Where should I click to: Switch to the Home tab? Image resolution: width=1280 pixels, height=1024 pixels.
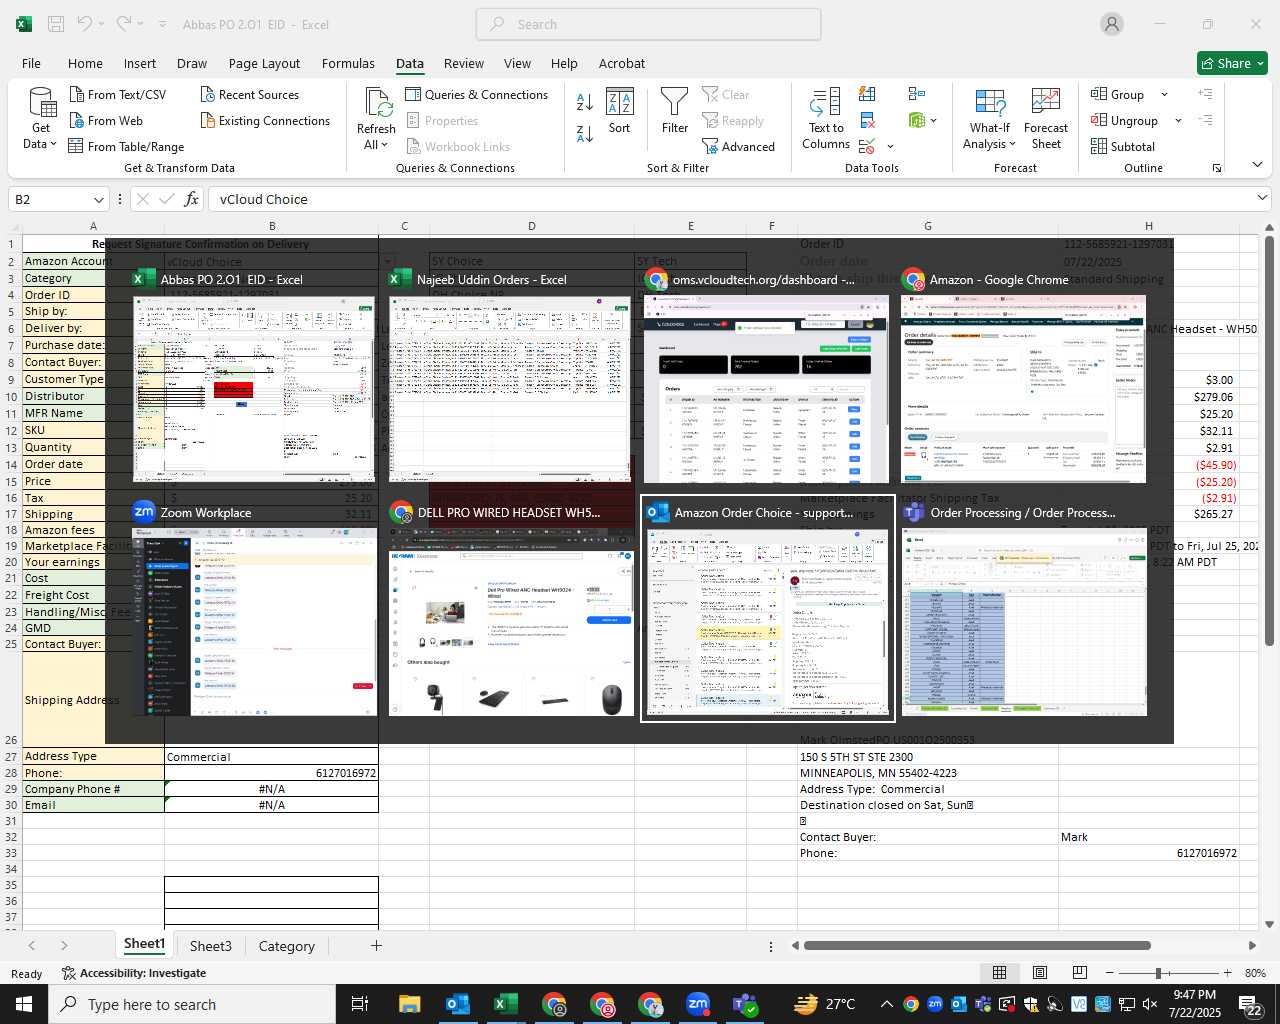point(85,63)
